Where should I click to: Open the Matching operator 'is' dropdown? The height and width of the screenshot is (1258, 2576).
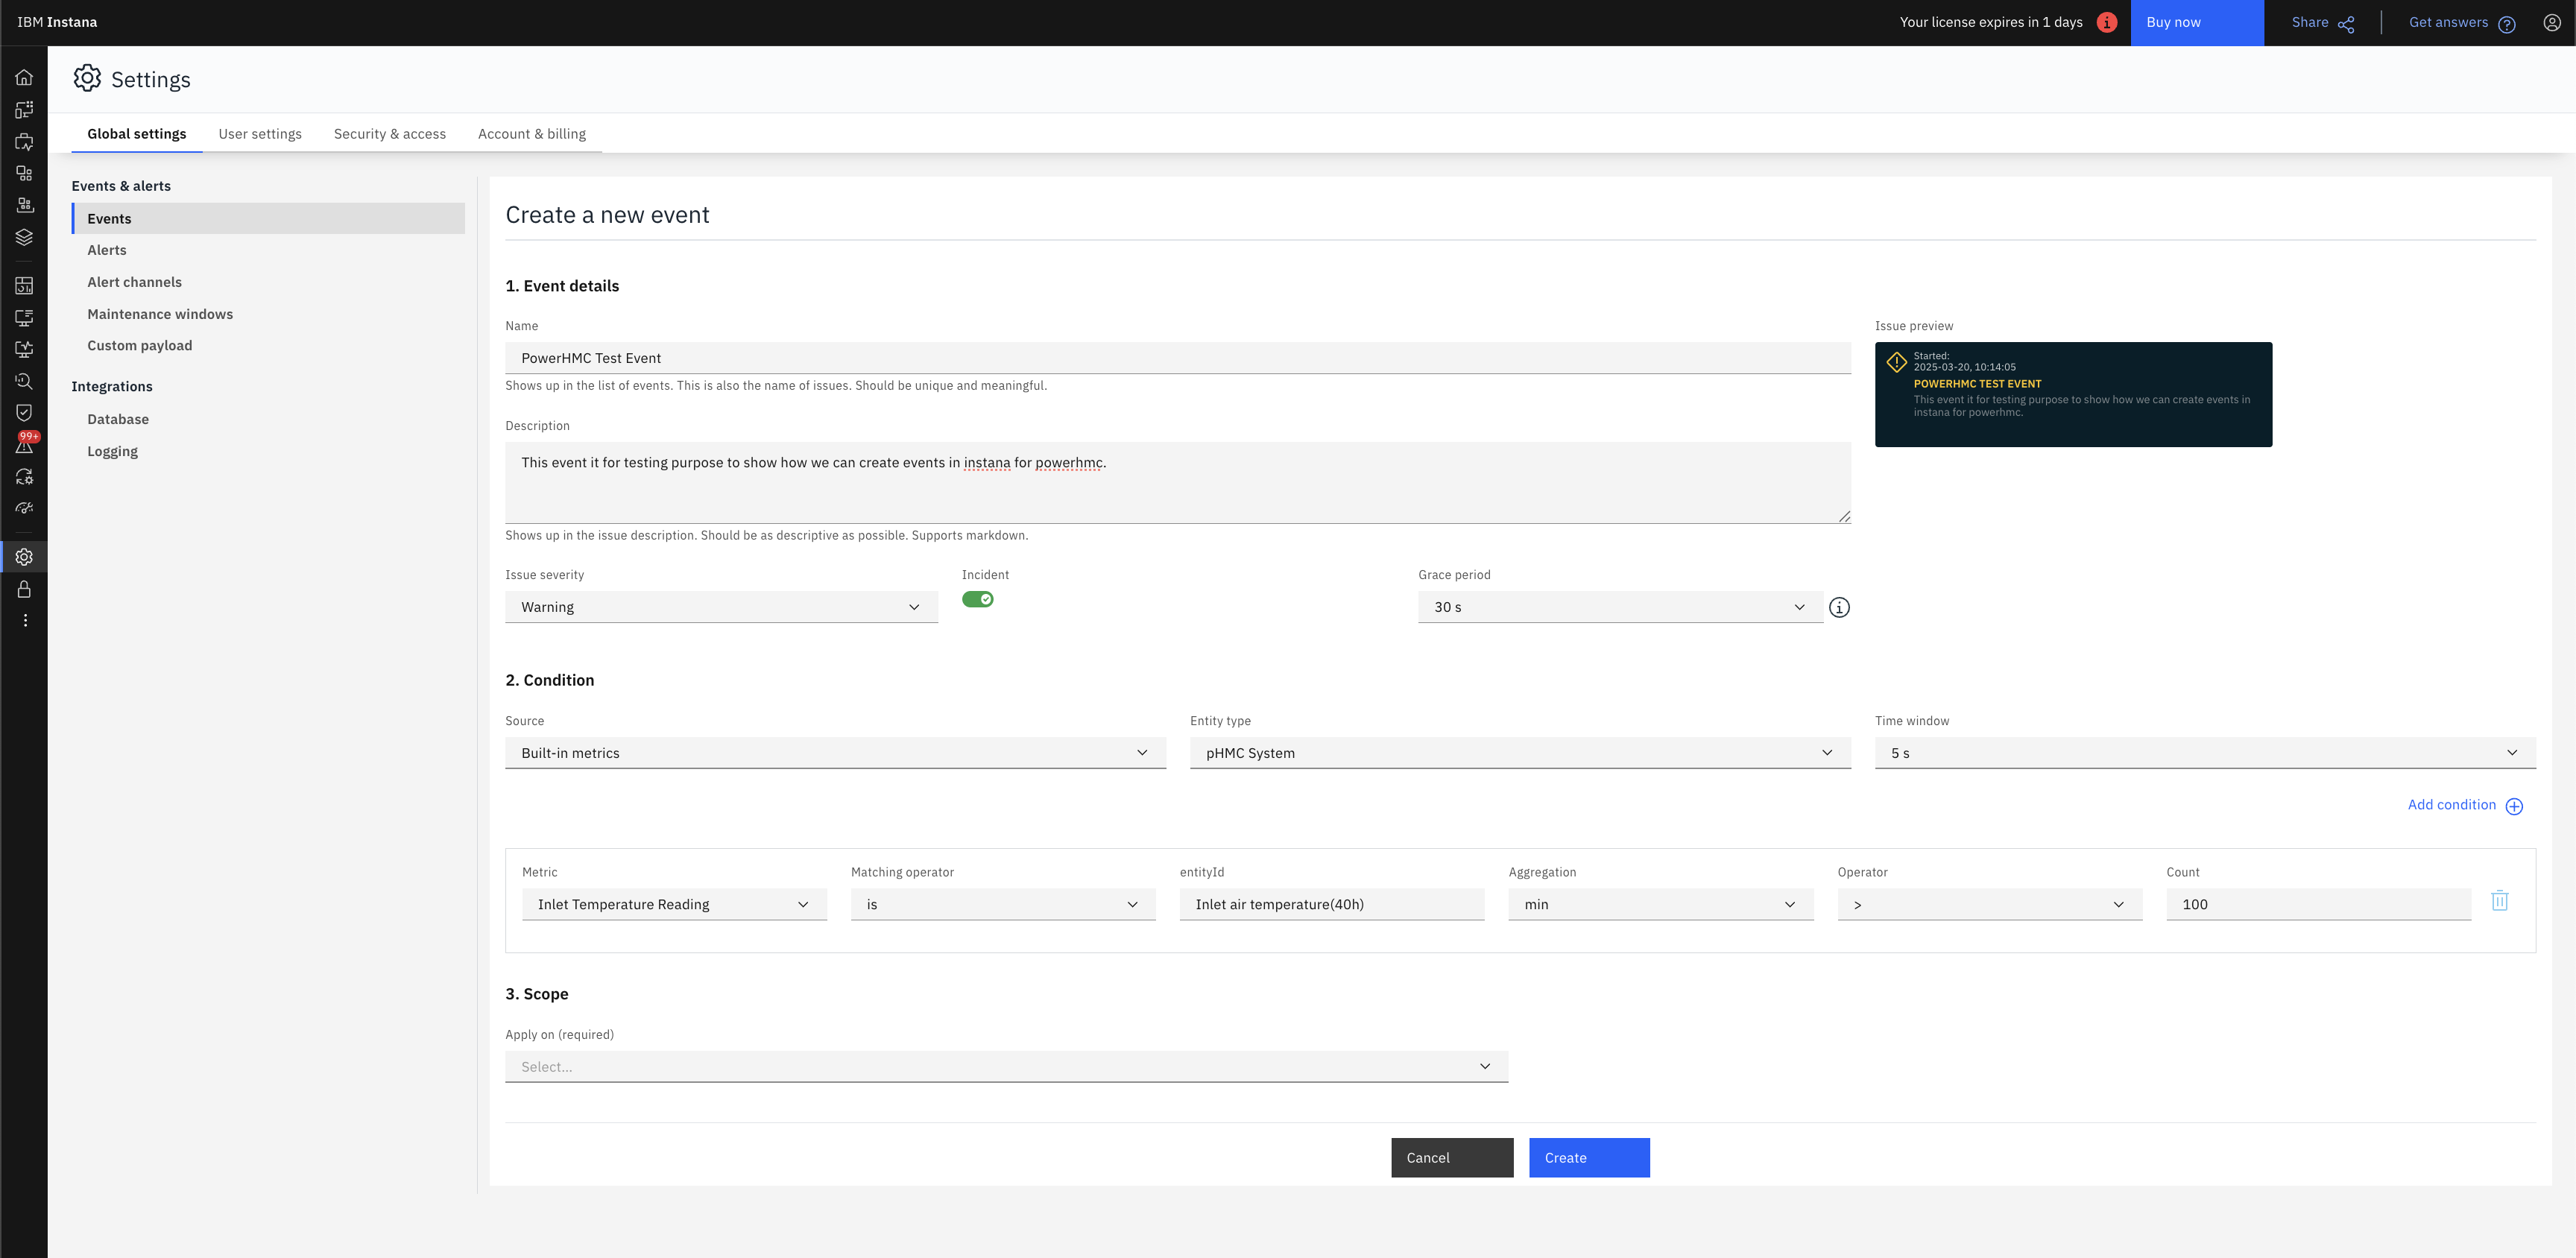coord(1003,904)
